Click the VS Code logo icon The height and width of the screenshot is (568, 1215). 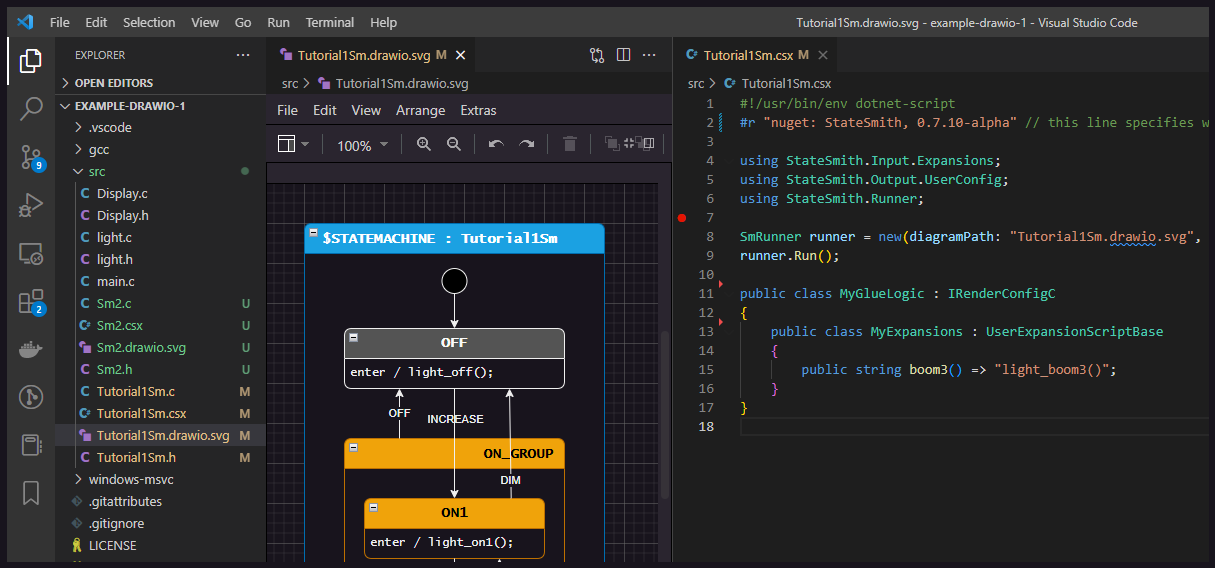coord(26,22)
